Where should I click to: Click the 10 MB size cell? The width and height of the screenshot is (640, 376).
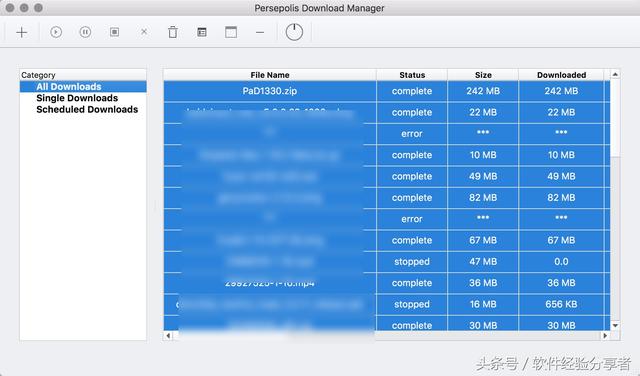coord(483,155)
